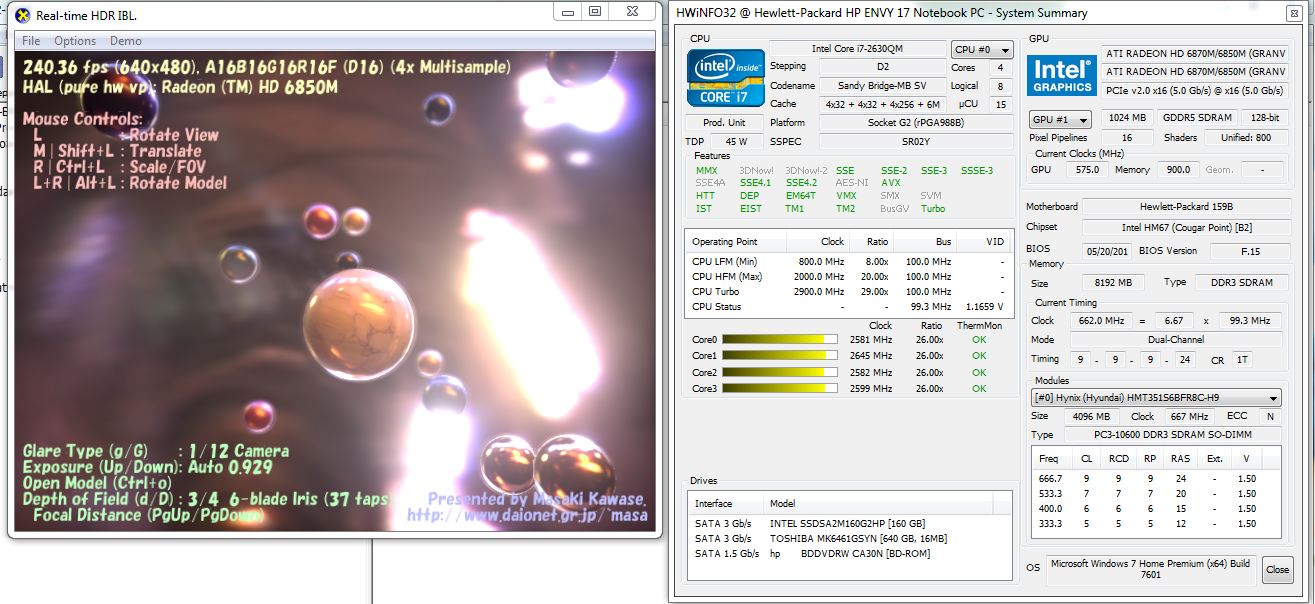Click the GPU memory clock 900.0 value

pyautogui.click(x=1178, y=170)
